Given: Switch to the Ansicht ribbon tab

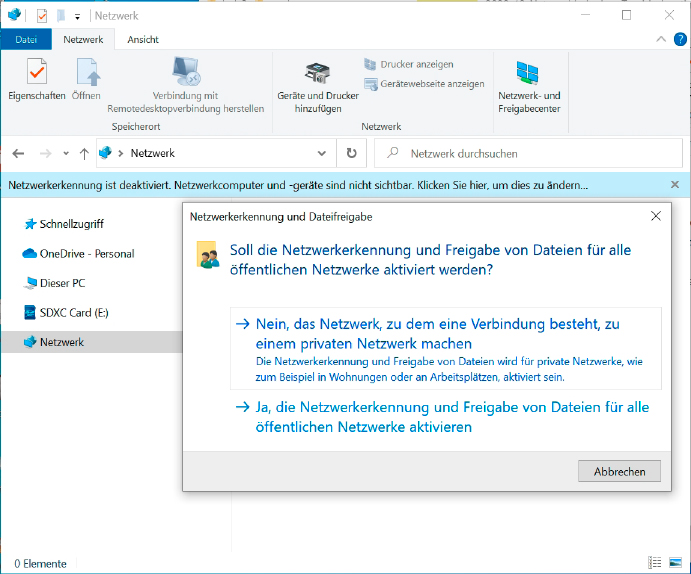Looking at the screenshot, I should pos(143,40).
